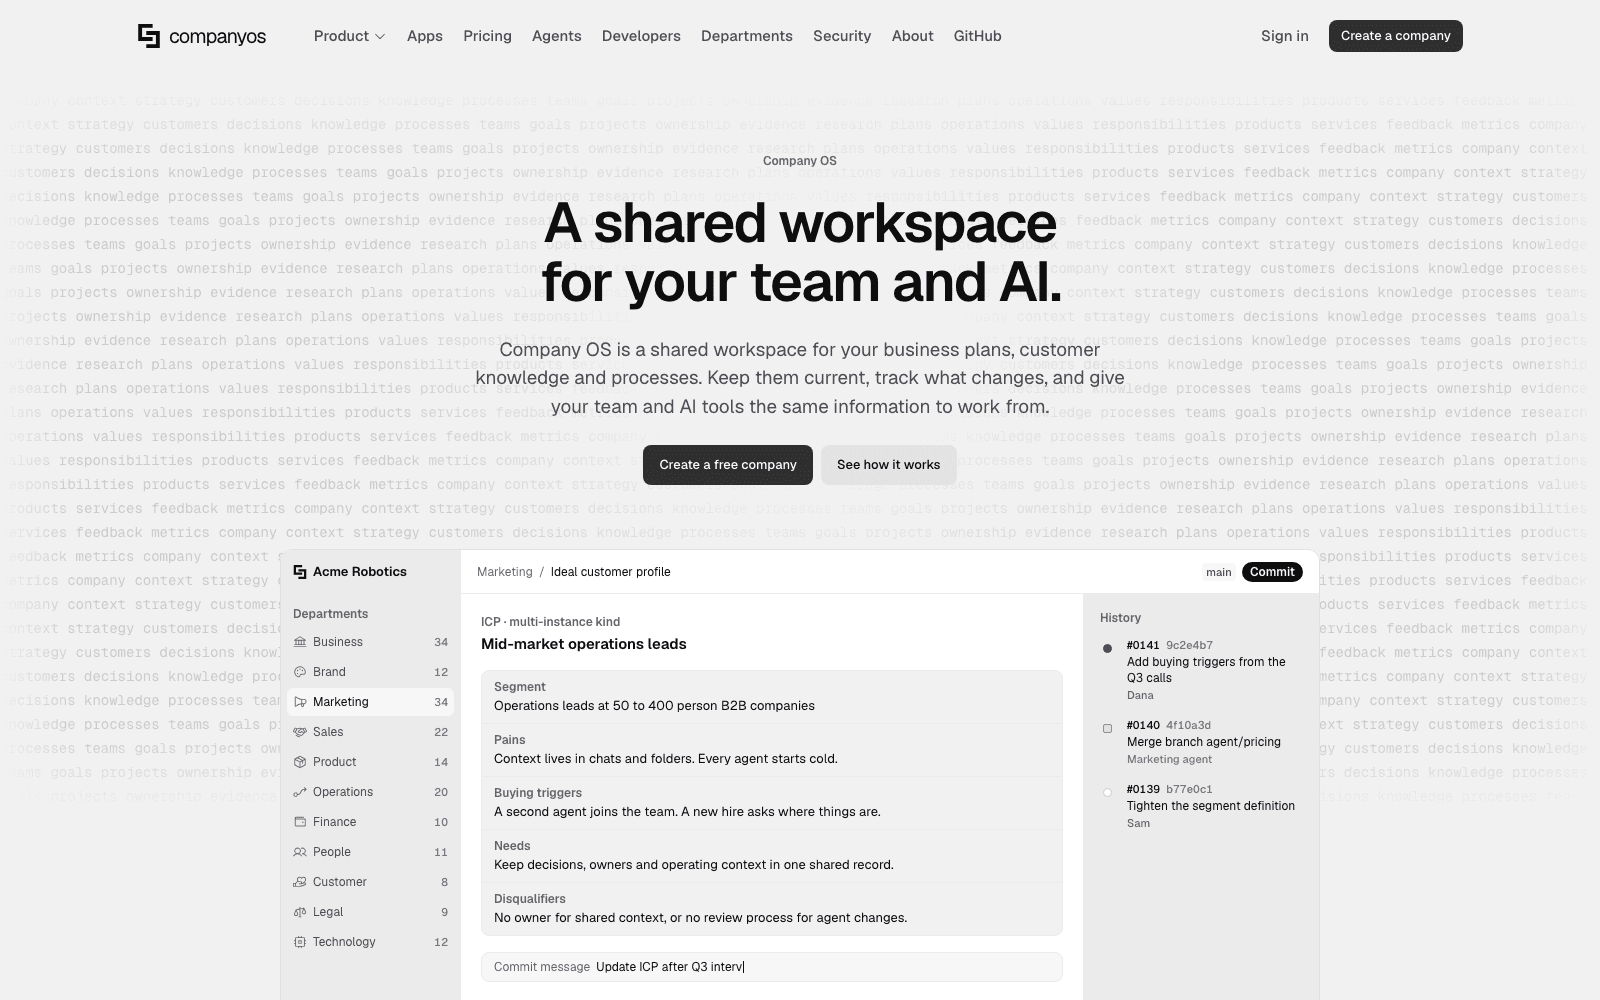Open the Security nav item
Viewport: 1600px width, 1000px height.
click(842, 36)
